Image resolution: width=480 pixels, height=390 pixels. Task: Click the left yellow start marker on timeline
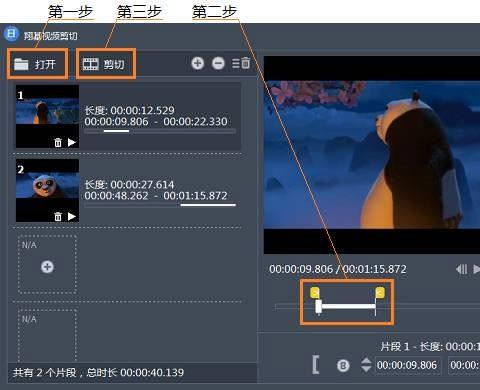tap(315, 293)
